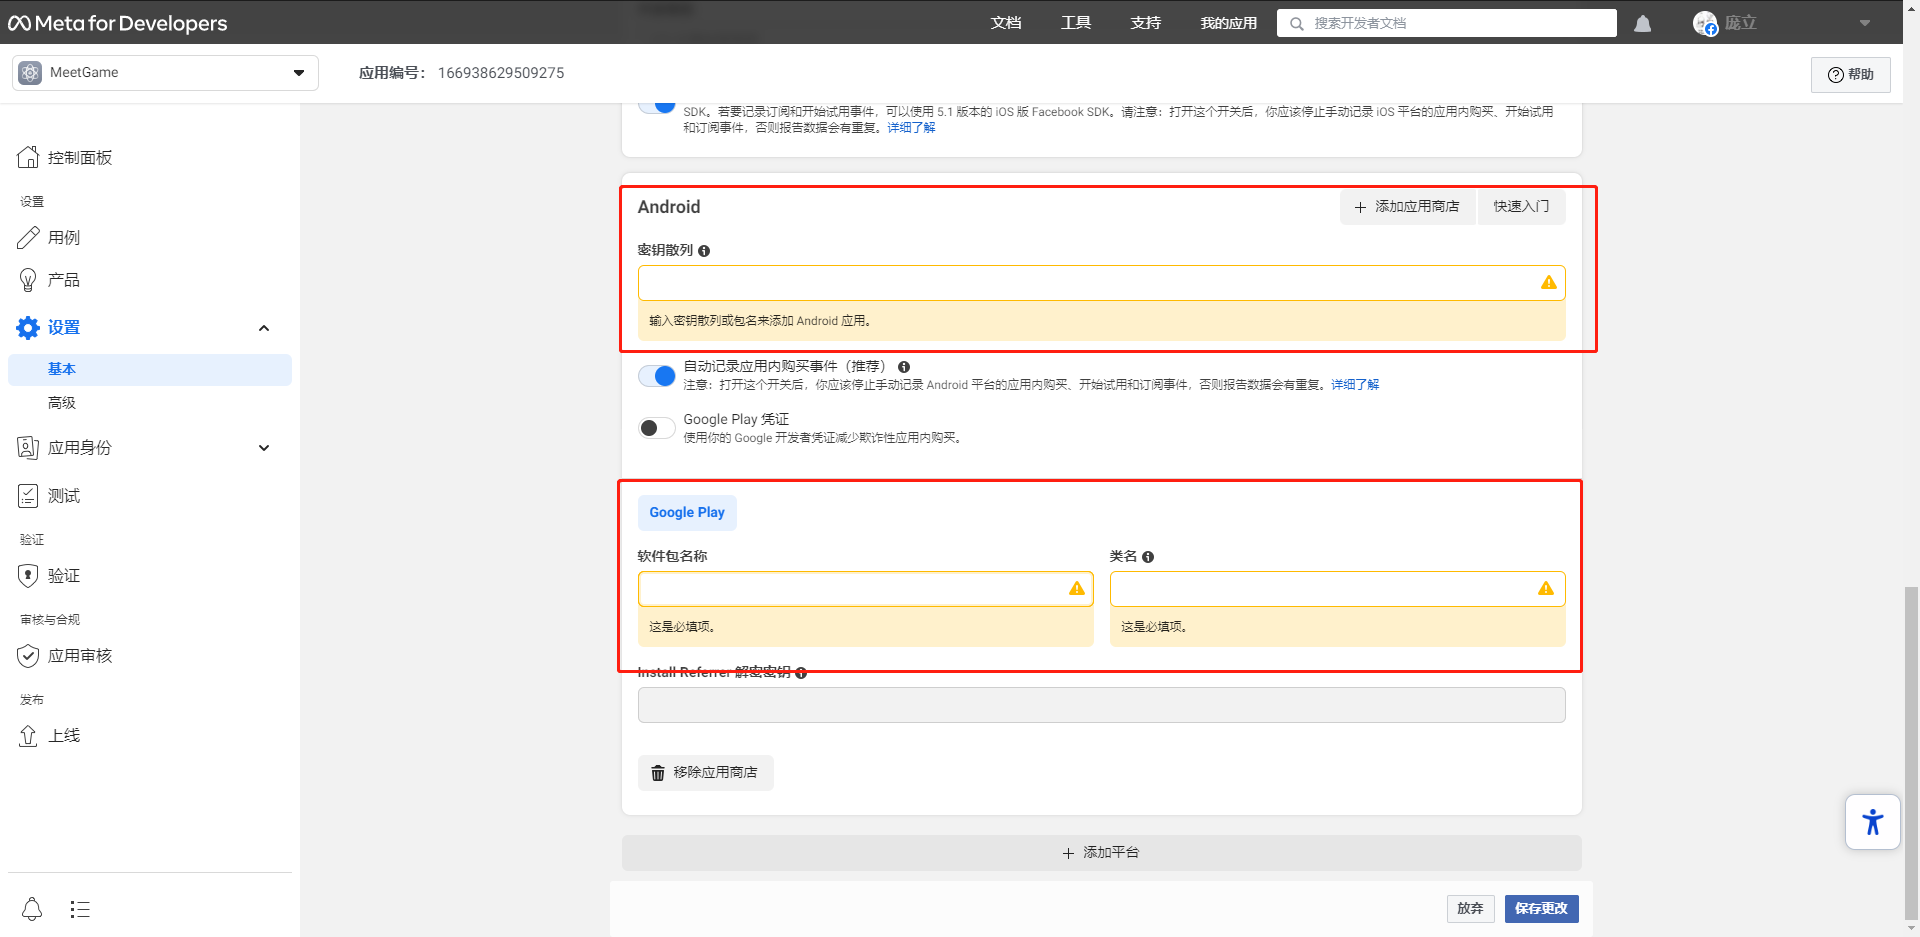Image resolution: width=1920 pixels, height=937 pixels.
Task: Click the alerts bell at sidebar bottom
Action: [x=32, y=909]
